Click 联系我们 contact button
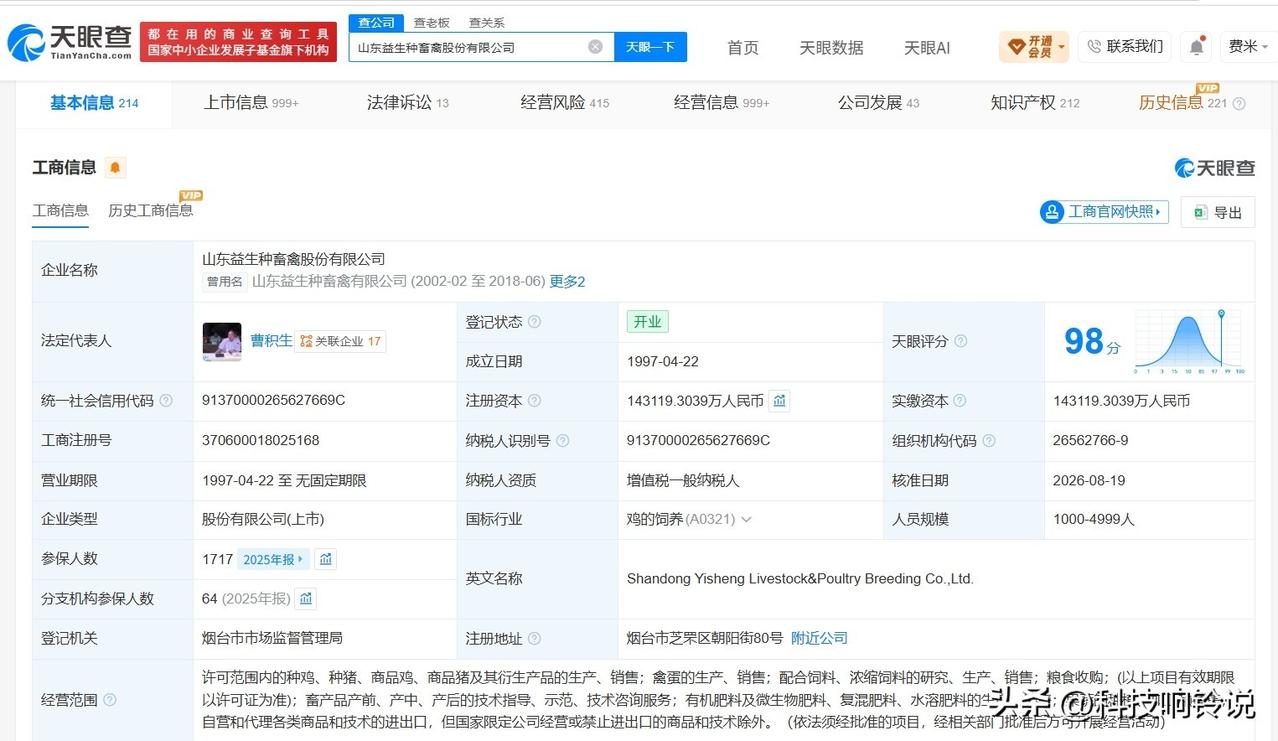 pos(1125,46)
